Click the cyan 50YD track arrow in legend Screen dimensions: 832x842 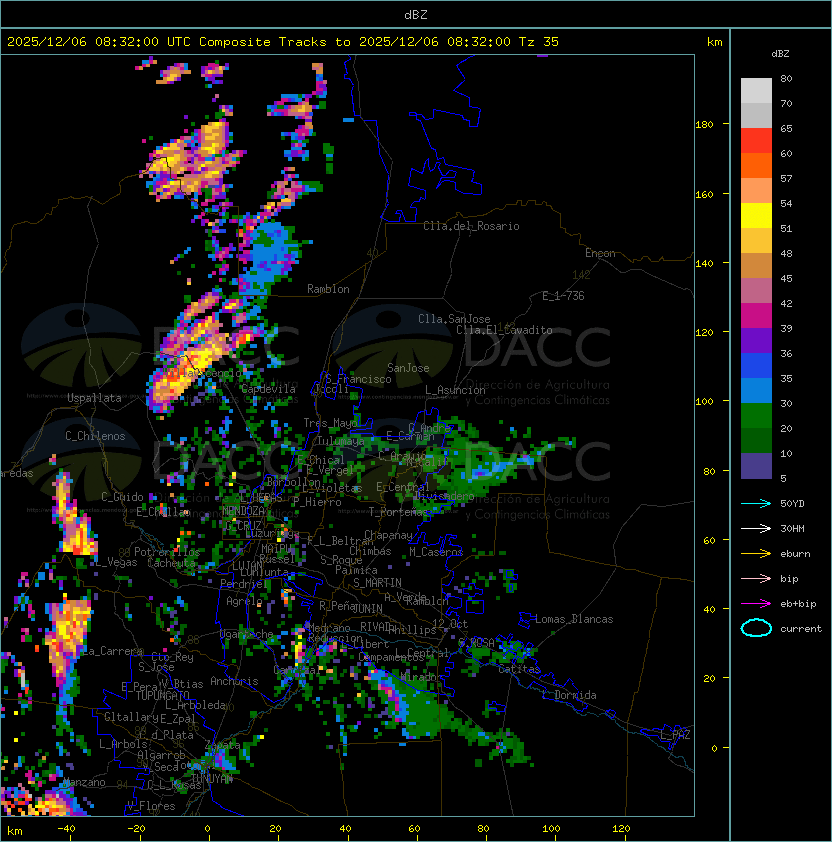point(756,503)
